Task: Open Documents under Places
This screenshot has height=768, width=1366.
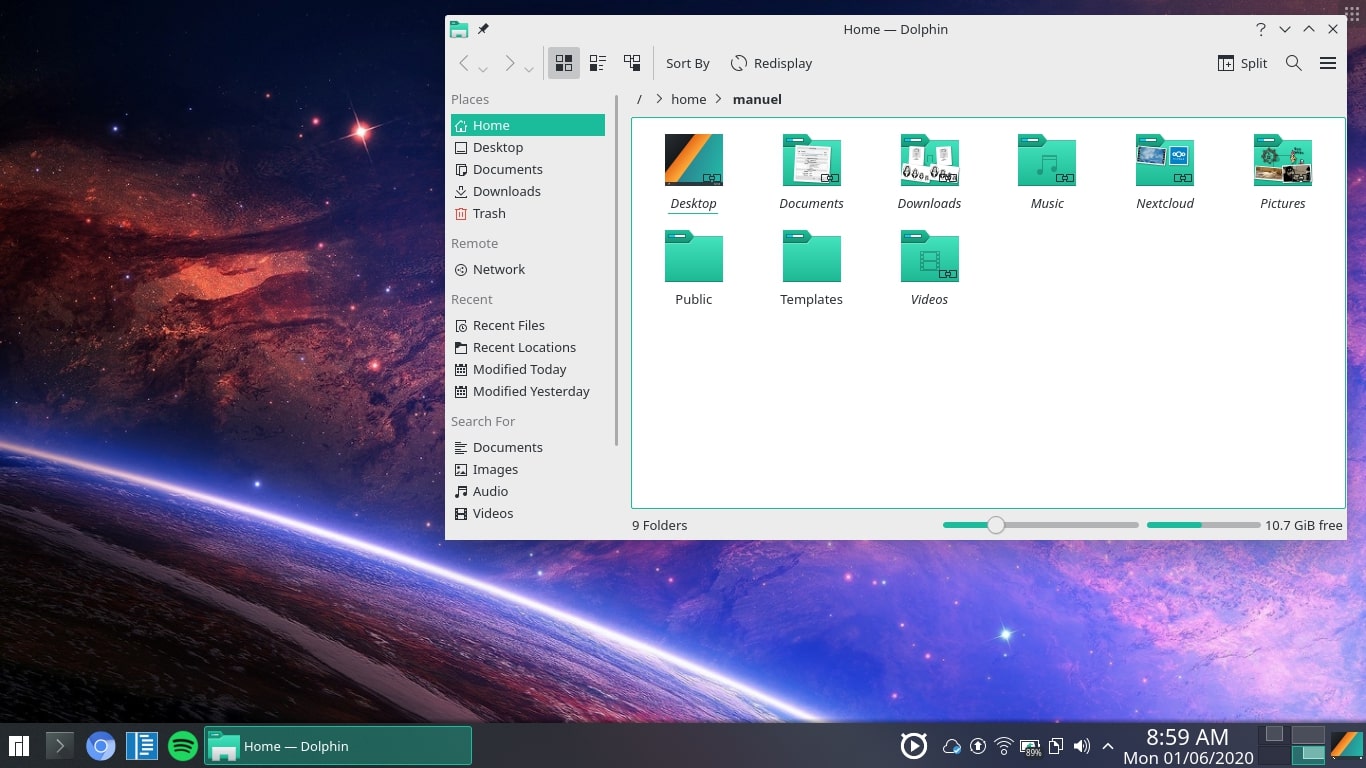Action: tap(528, 169)
